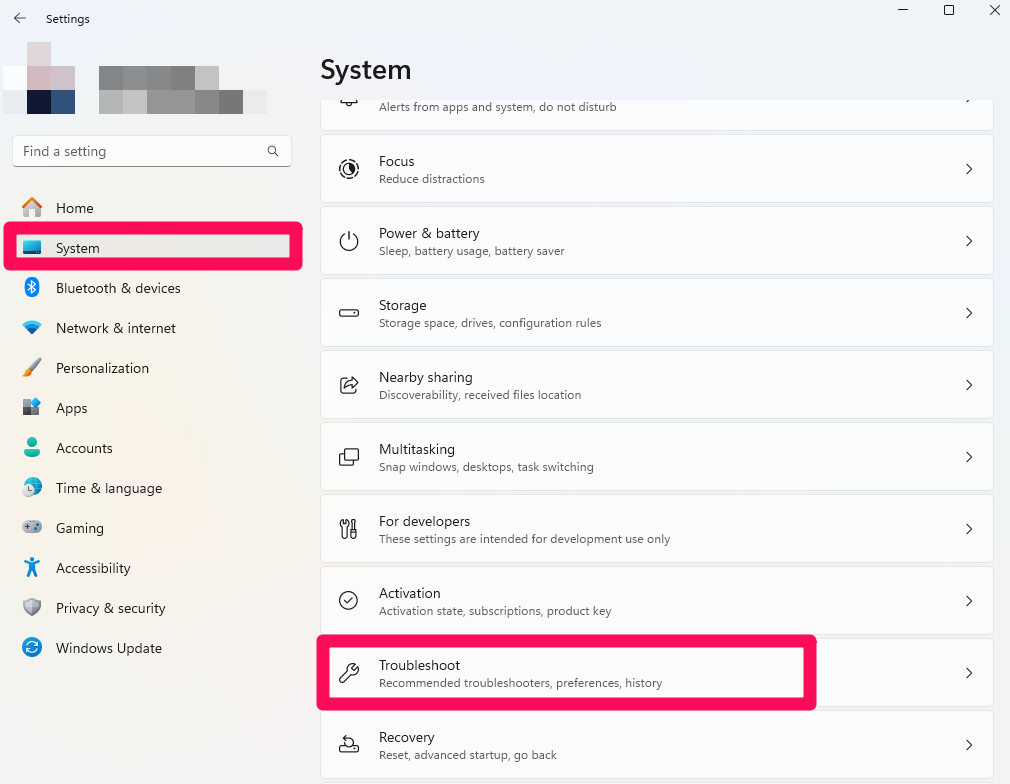This screenshot has height=784, width=1010.
Task: Go to Home in sidebar
Action: click(x=153, y=207)
